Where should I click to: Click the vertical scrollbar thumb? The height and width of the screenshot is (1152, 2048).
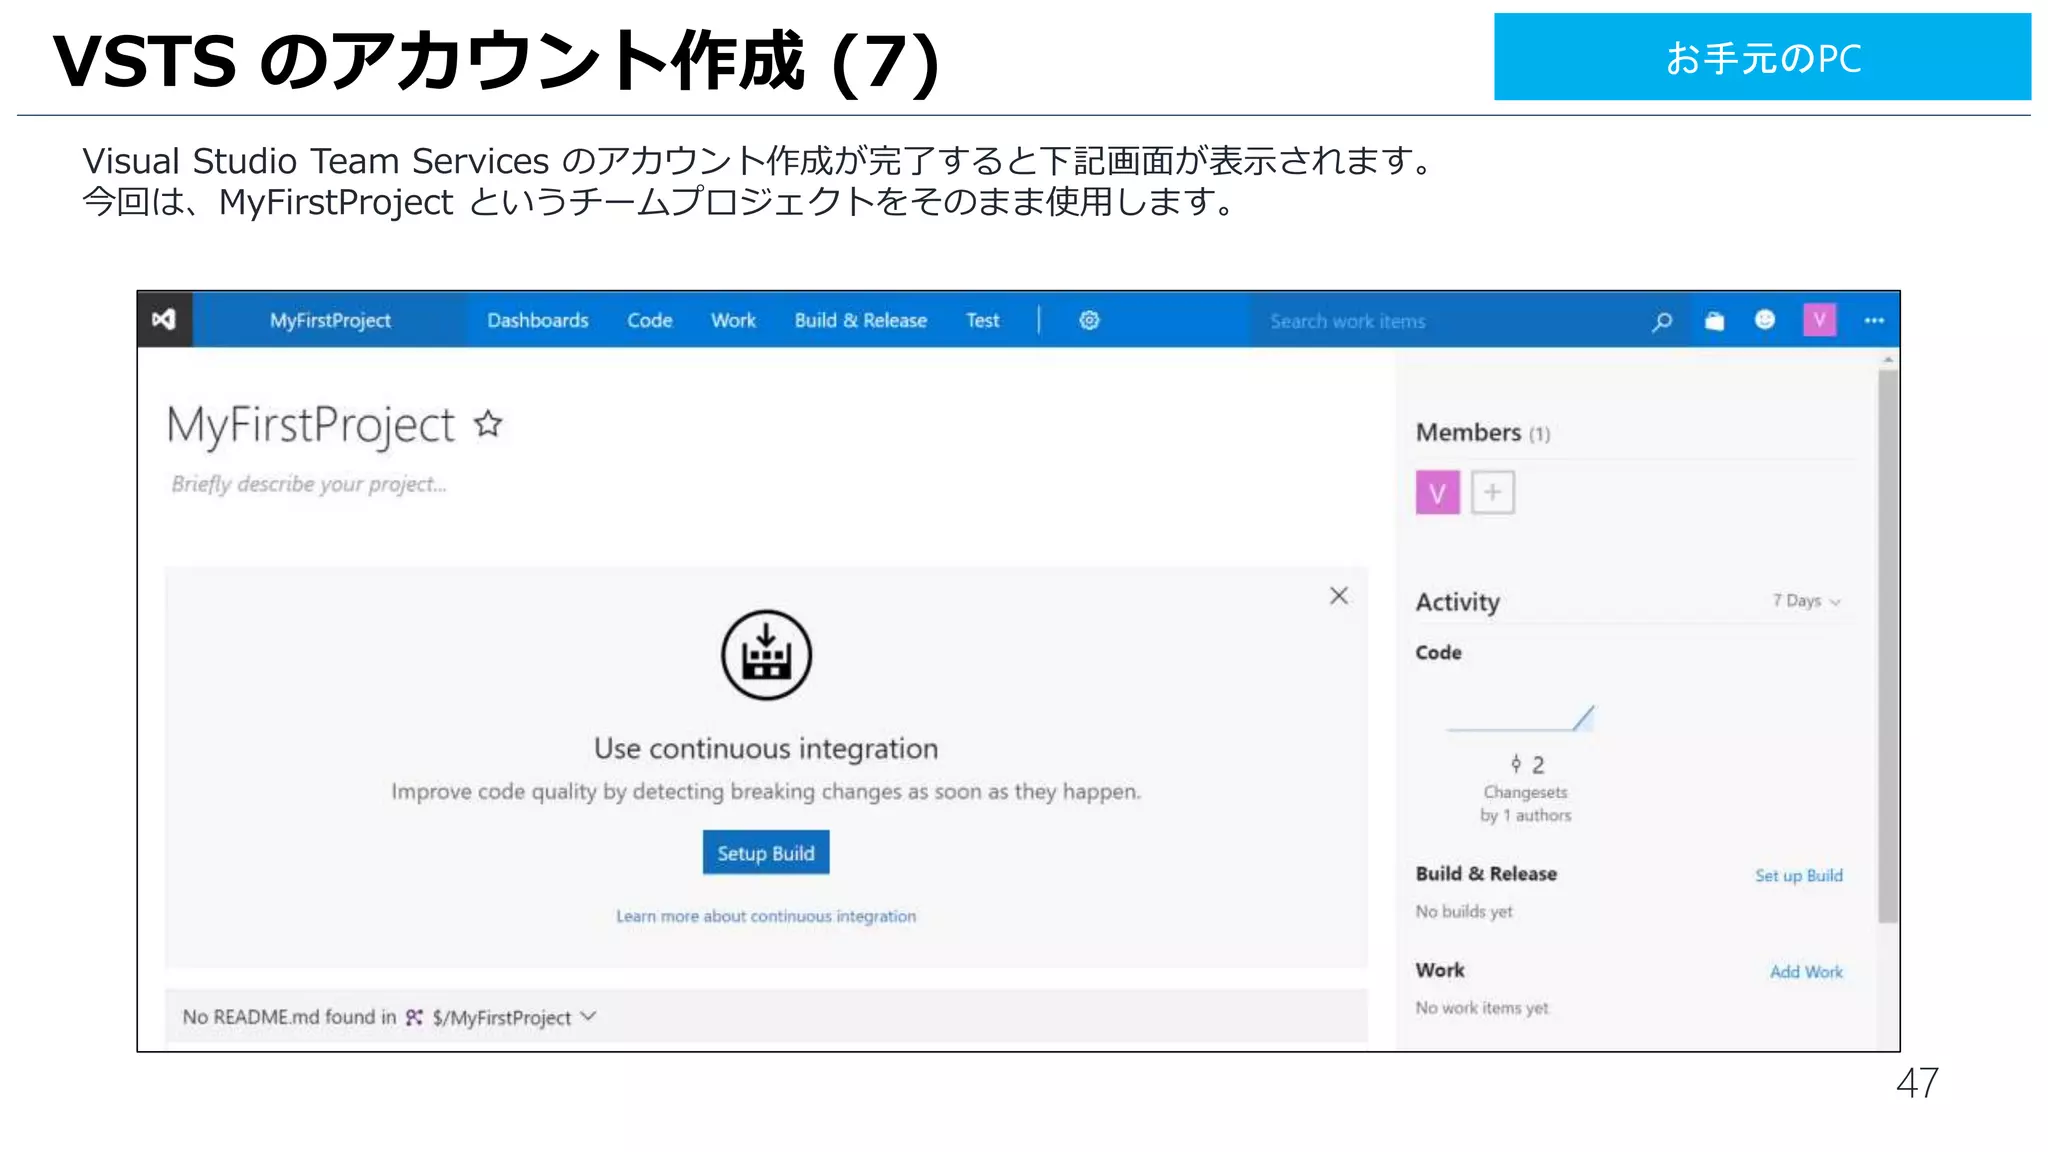pos(1887,646)
